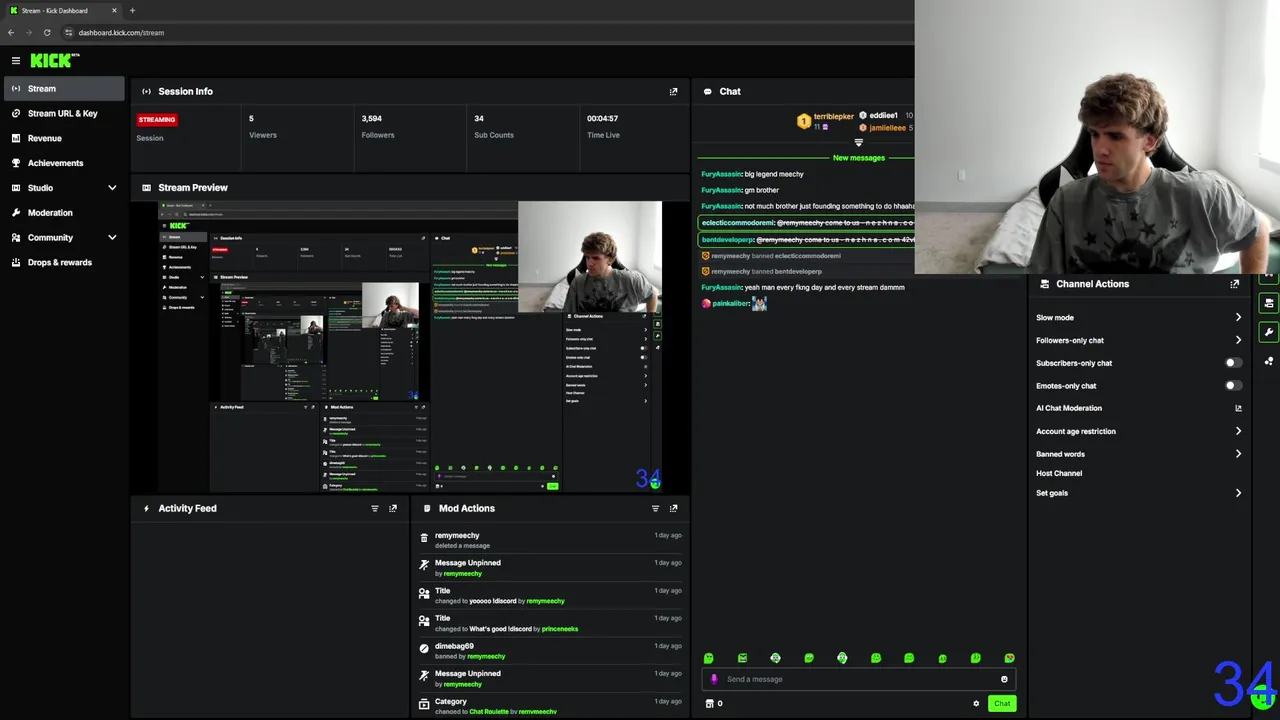The width and height of the screenshot is (1280, 720).
Task: Click the trash icon on deleted message entry
Action: tap(424, 538)
